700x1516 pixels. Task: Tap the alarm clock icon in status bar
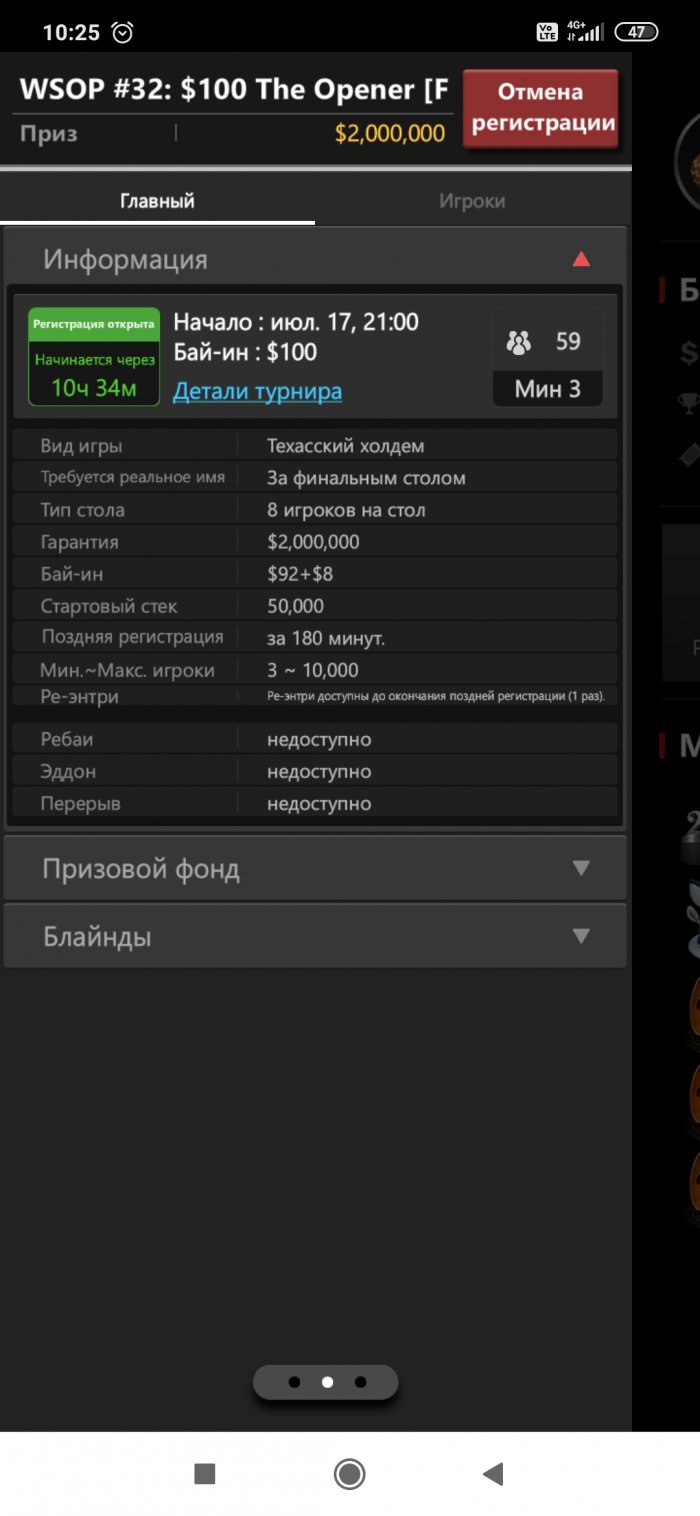[123, 32]
